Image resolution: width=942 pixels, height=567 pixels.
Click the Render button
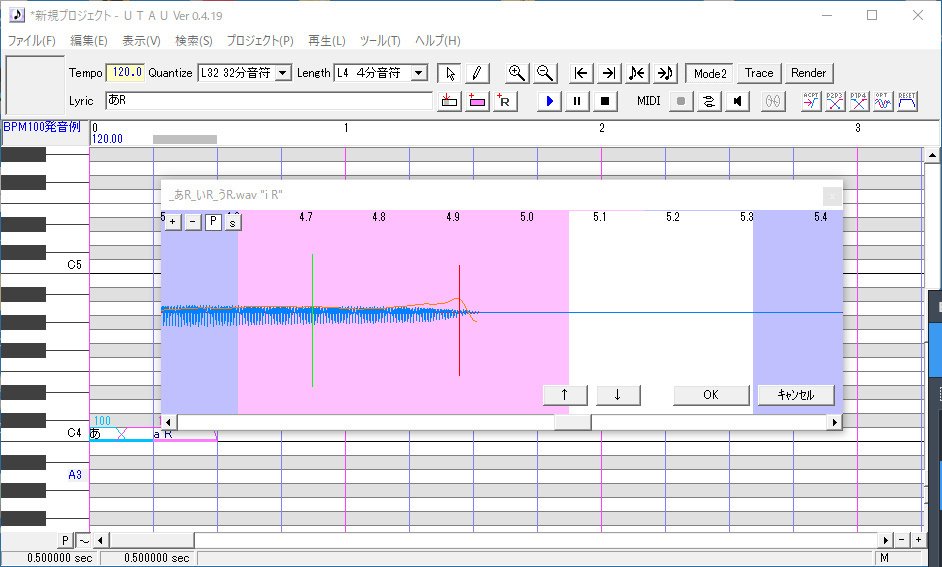[809, 73]
